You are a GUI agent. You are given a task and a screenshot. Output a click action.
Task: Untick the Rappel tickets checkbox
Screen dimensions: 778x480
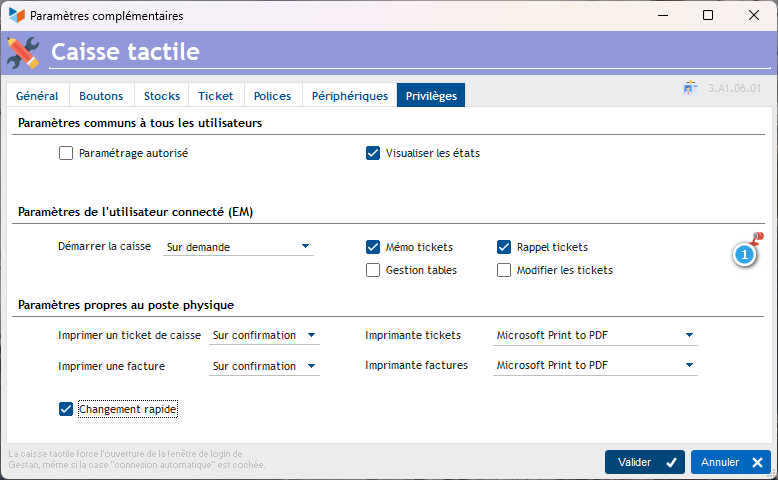click(504, 247)
